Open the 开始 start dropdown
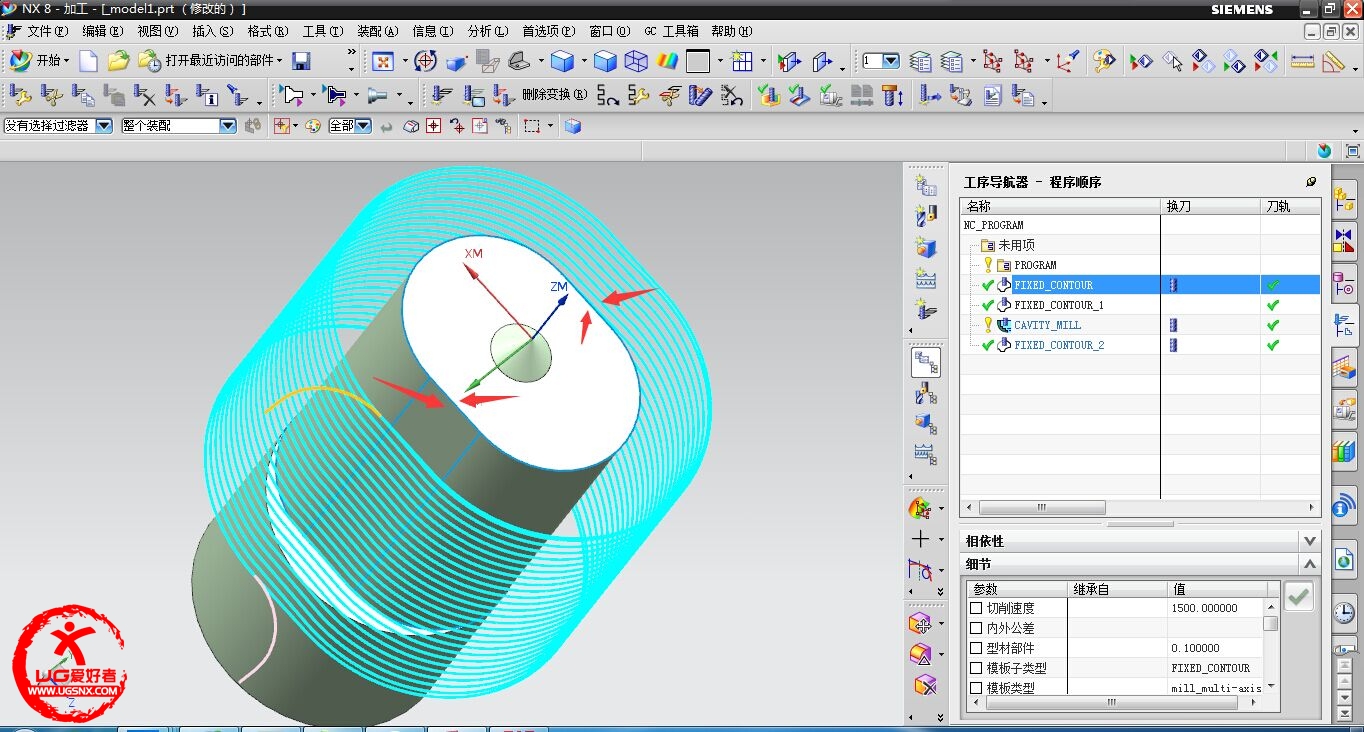This screenshot has width=1364, height=732. tap(40, 61)
